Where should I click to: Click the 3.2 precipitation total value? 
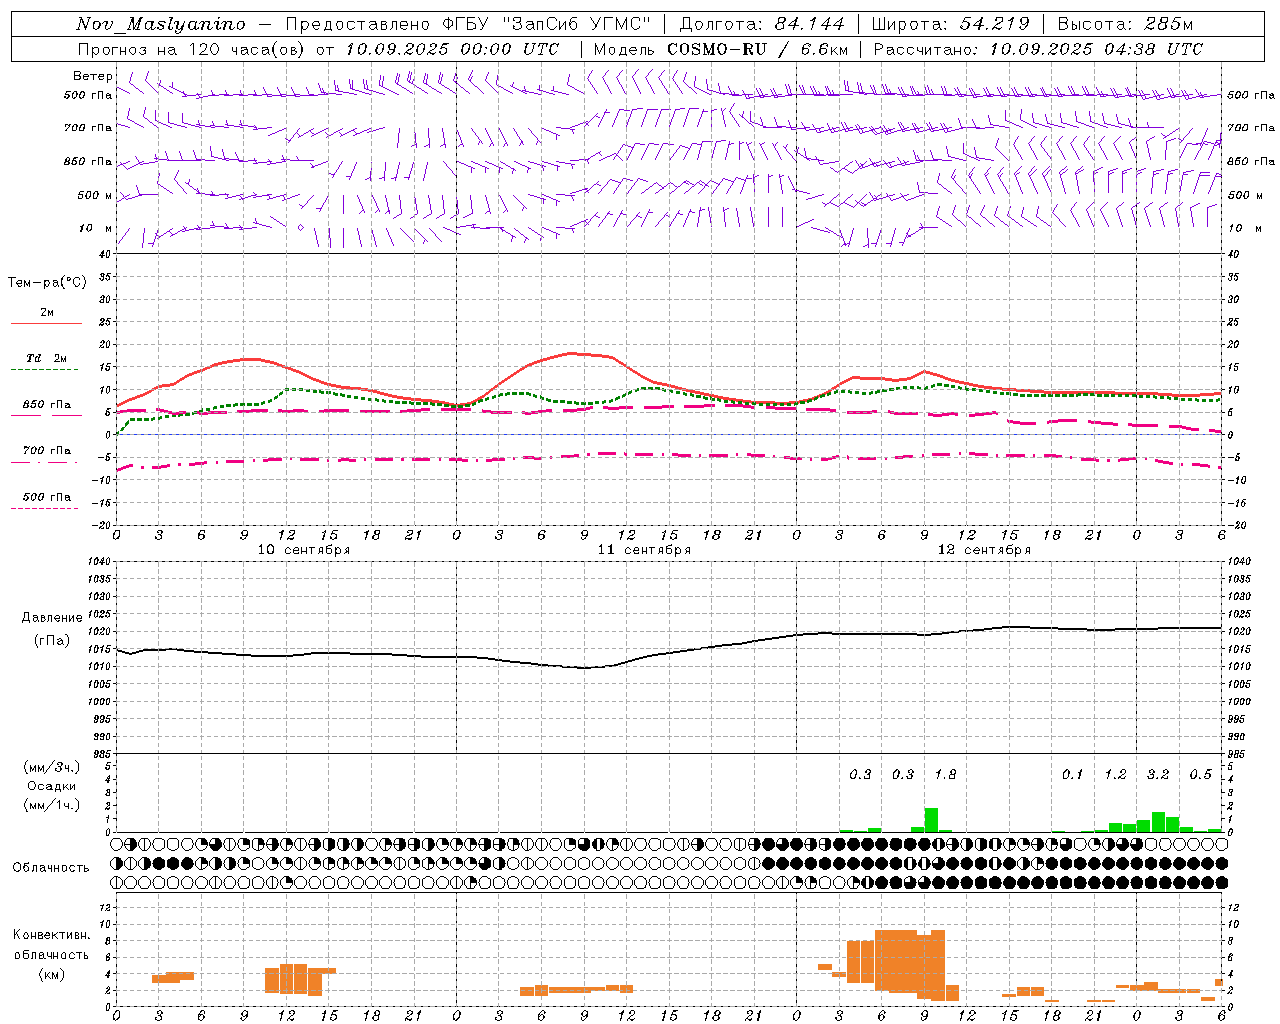point(1158,775)
